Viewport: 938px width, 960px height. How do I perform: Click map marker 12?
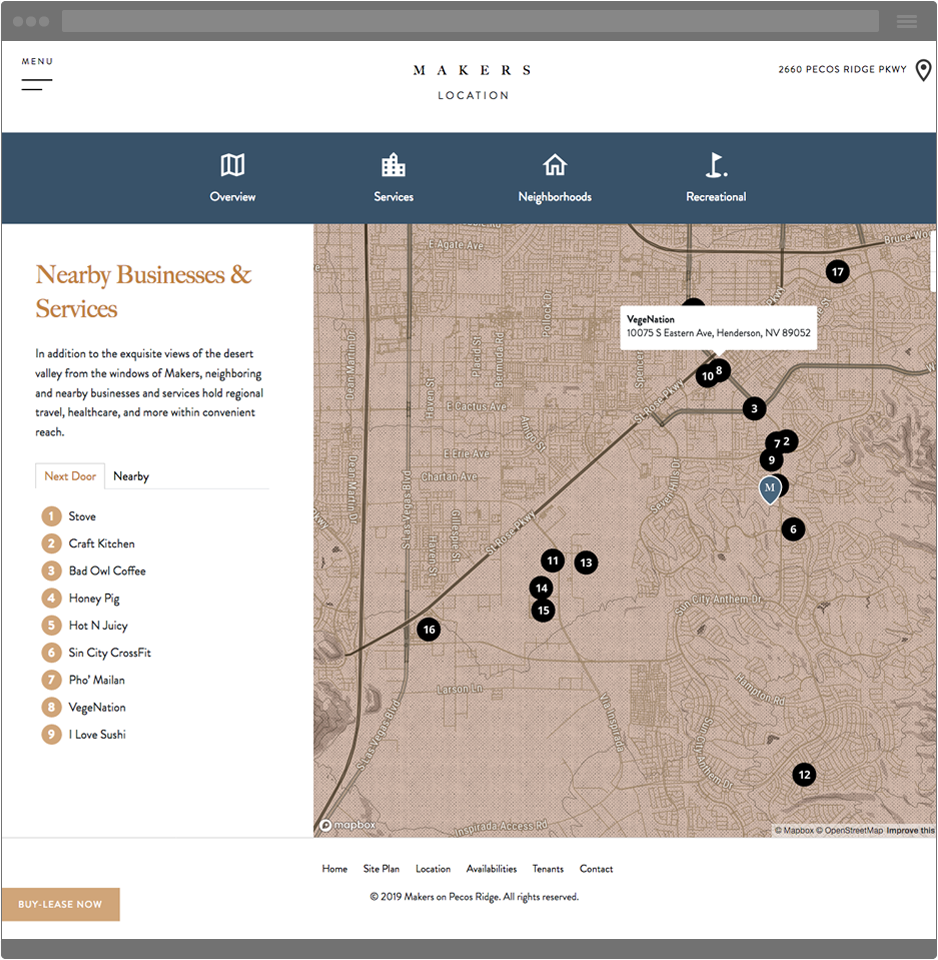pos(805,774)
